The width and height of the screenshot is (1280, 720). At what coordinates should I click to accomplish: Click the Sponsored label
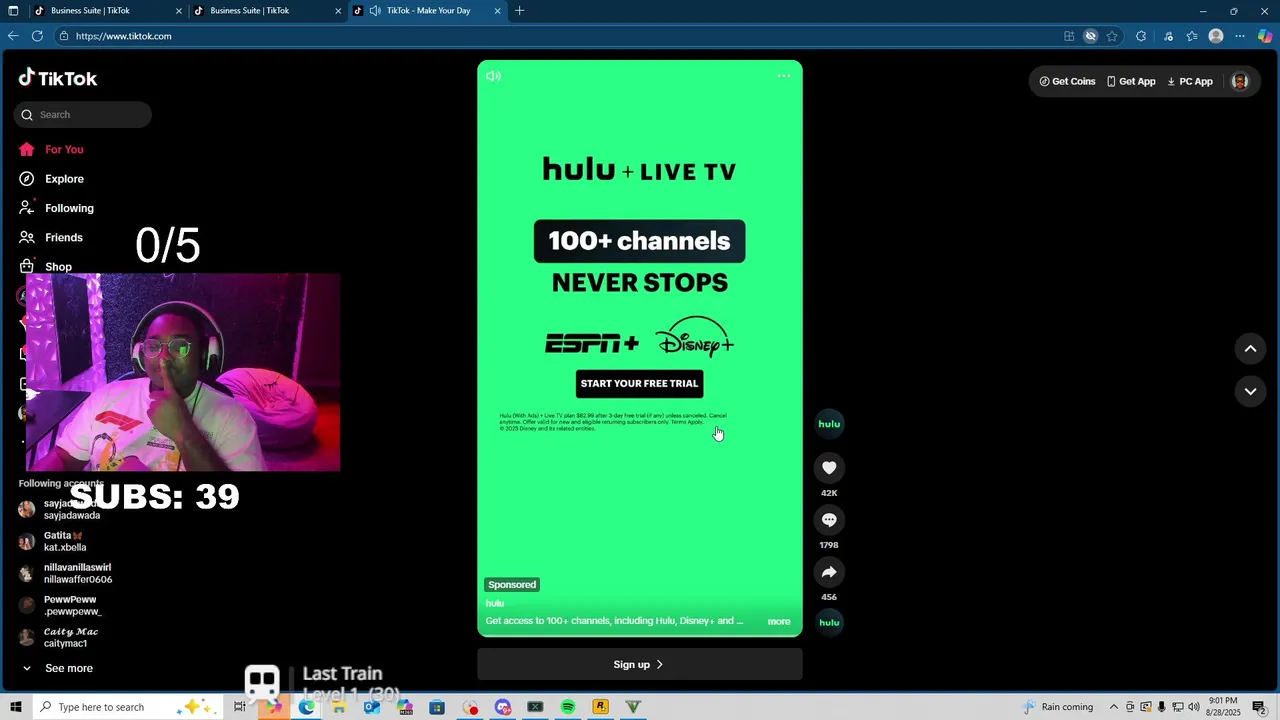pos(512,585)
